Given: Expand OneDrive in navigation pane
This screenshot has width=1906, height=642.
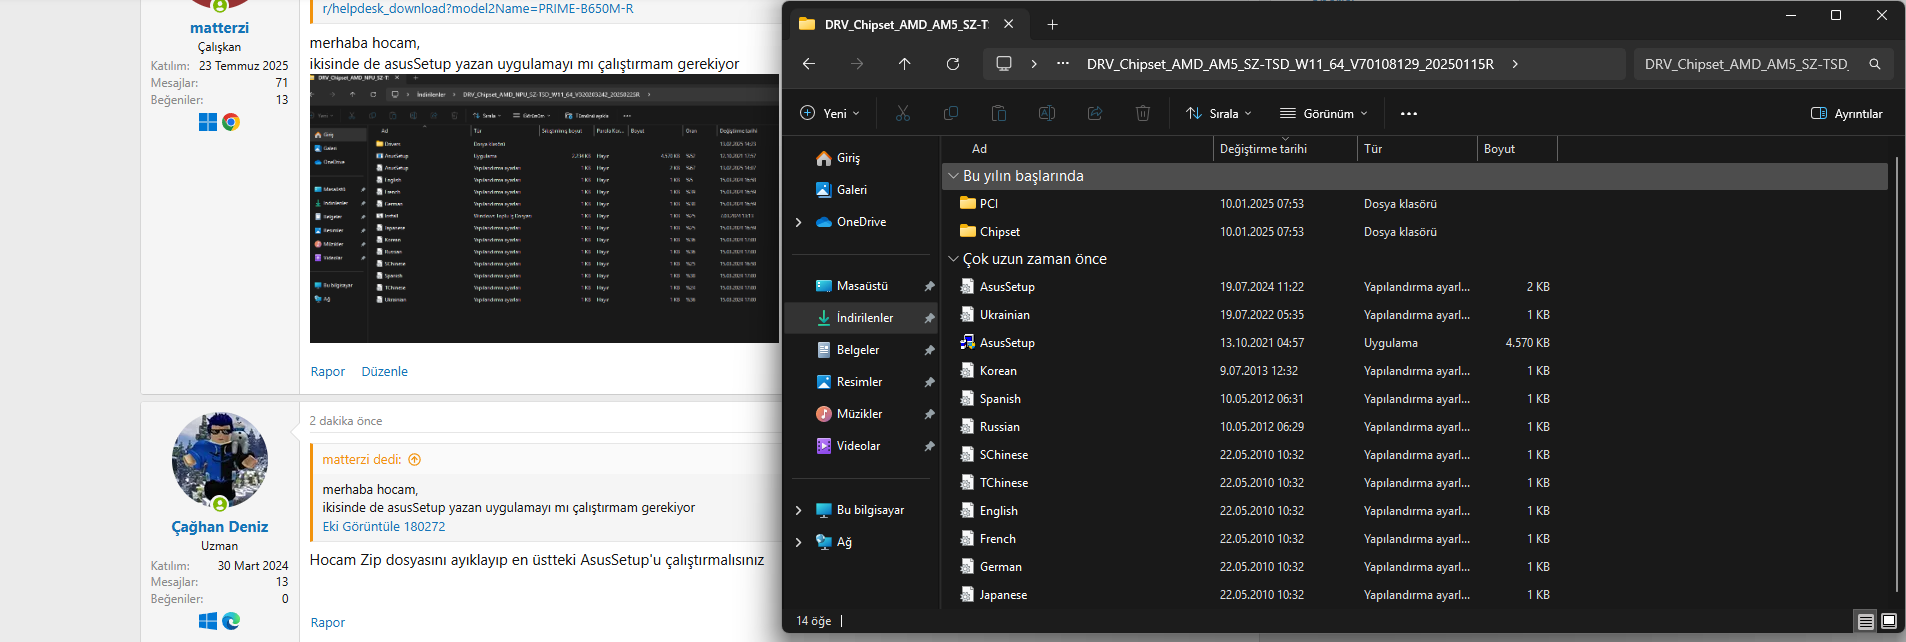Looking at the screenshot, I should coord(798,222).
